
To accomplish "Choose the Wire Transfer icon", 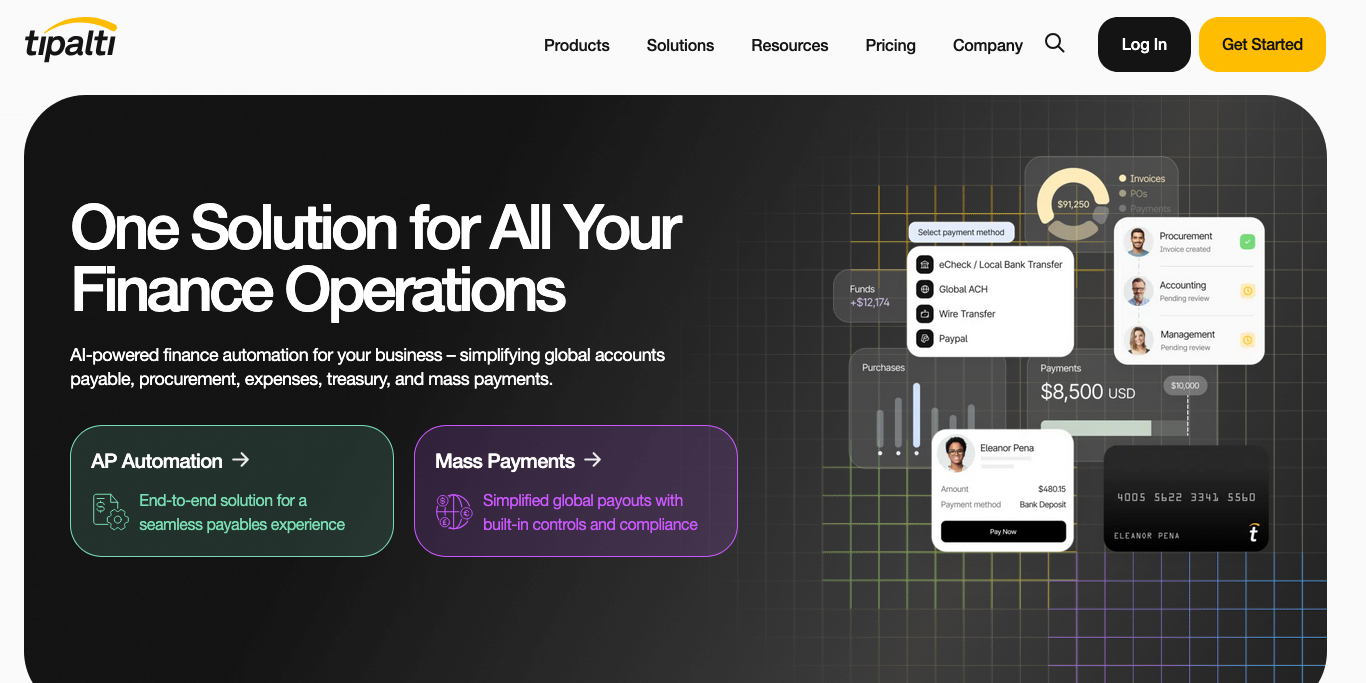I will point(925,314).
